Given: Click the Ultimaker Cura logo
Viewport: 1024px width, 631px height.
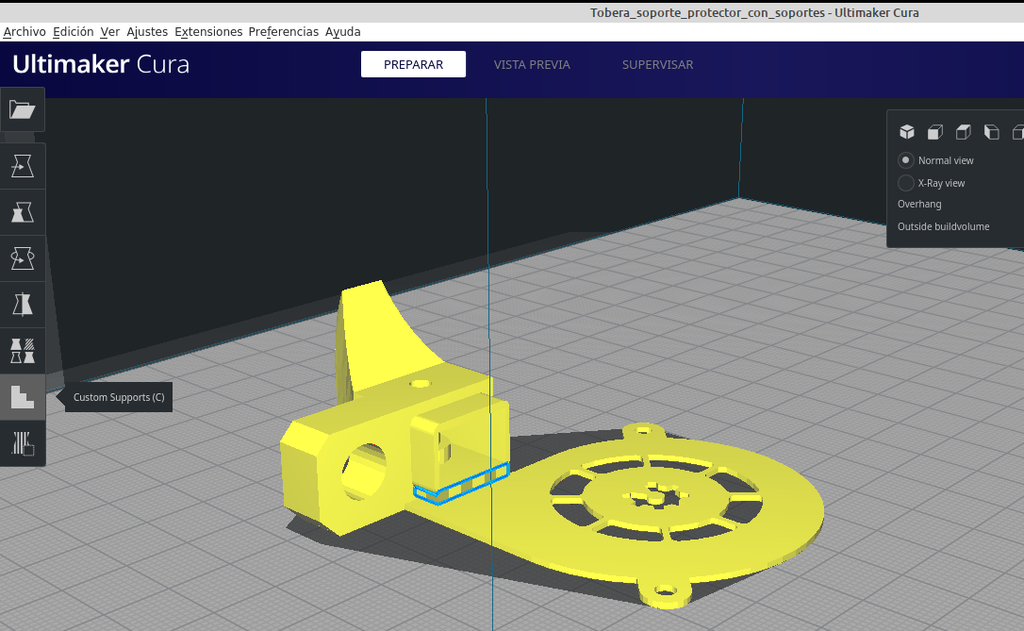Looking at the screenshot, I should (x=101, y=64).
